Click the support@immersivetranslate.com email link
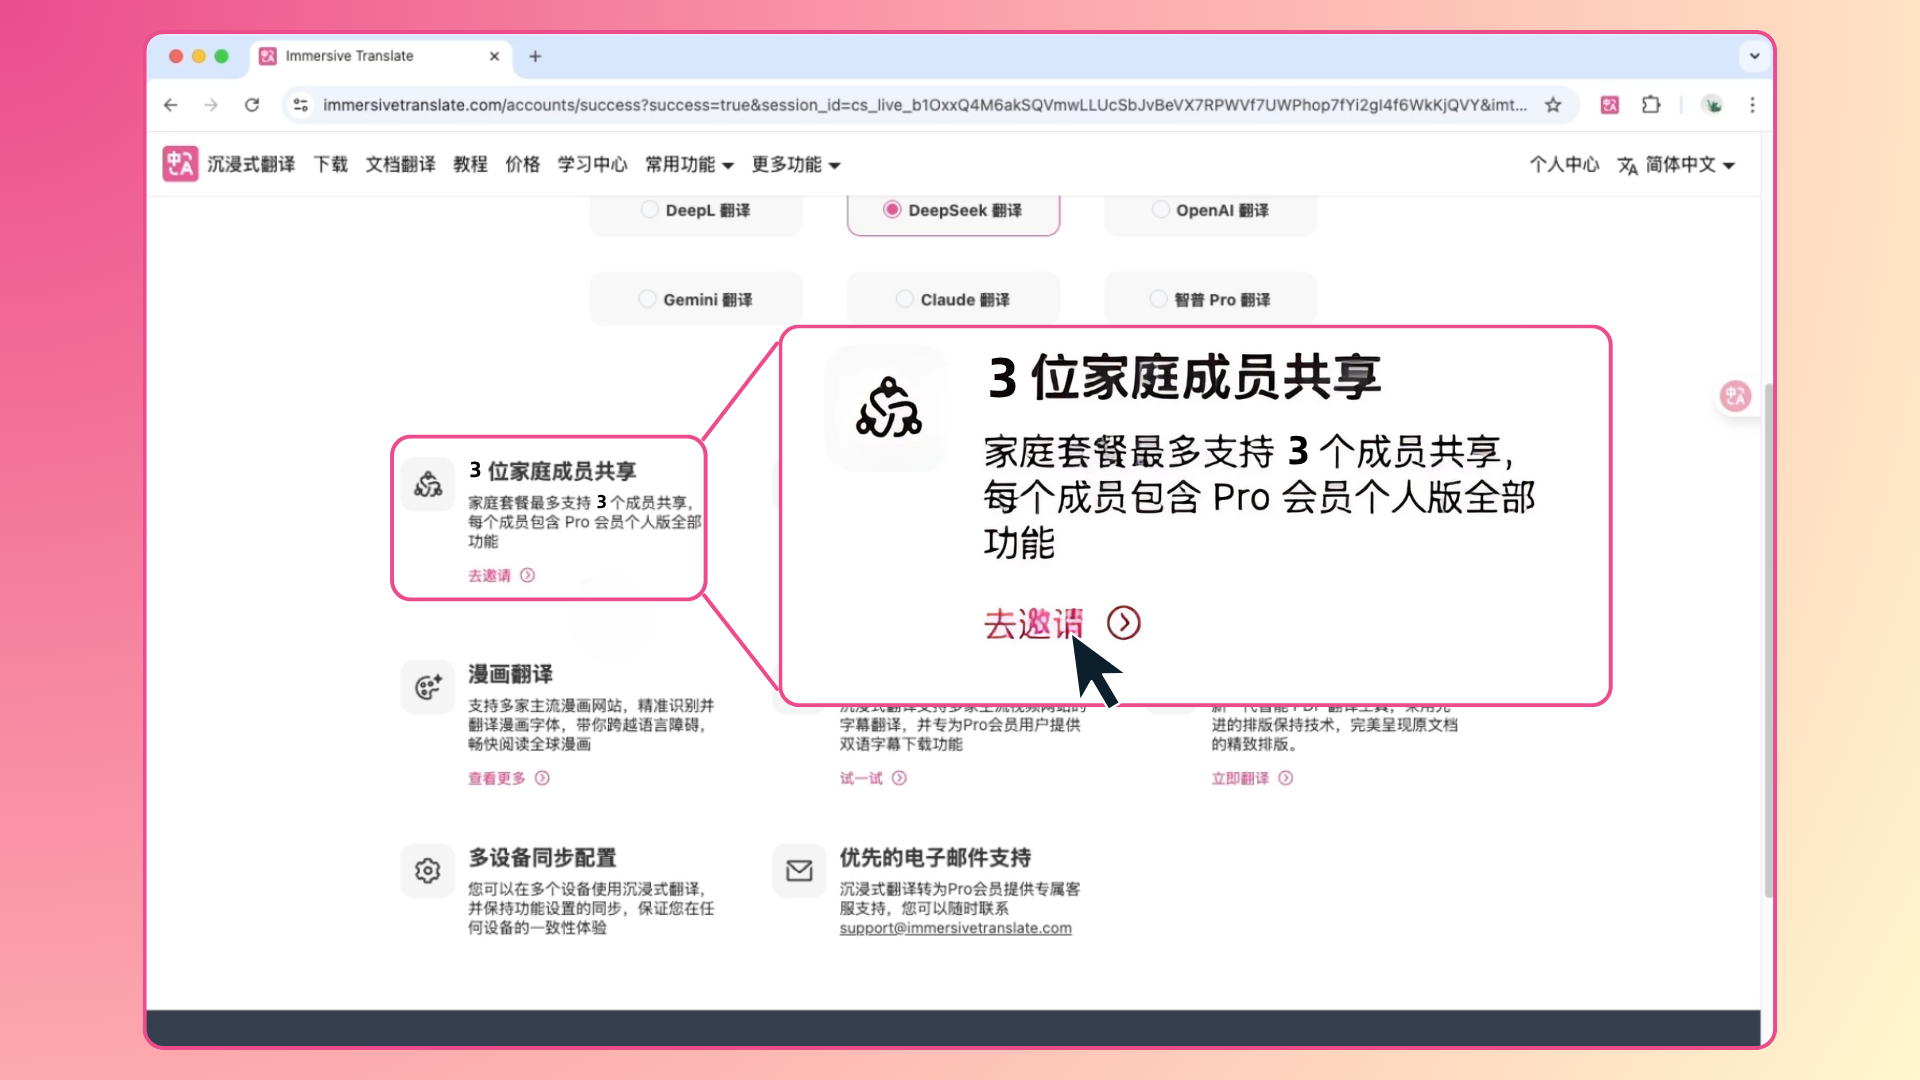1920x1080 pixels. [955, 928]
